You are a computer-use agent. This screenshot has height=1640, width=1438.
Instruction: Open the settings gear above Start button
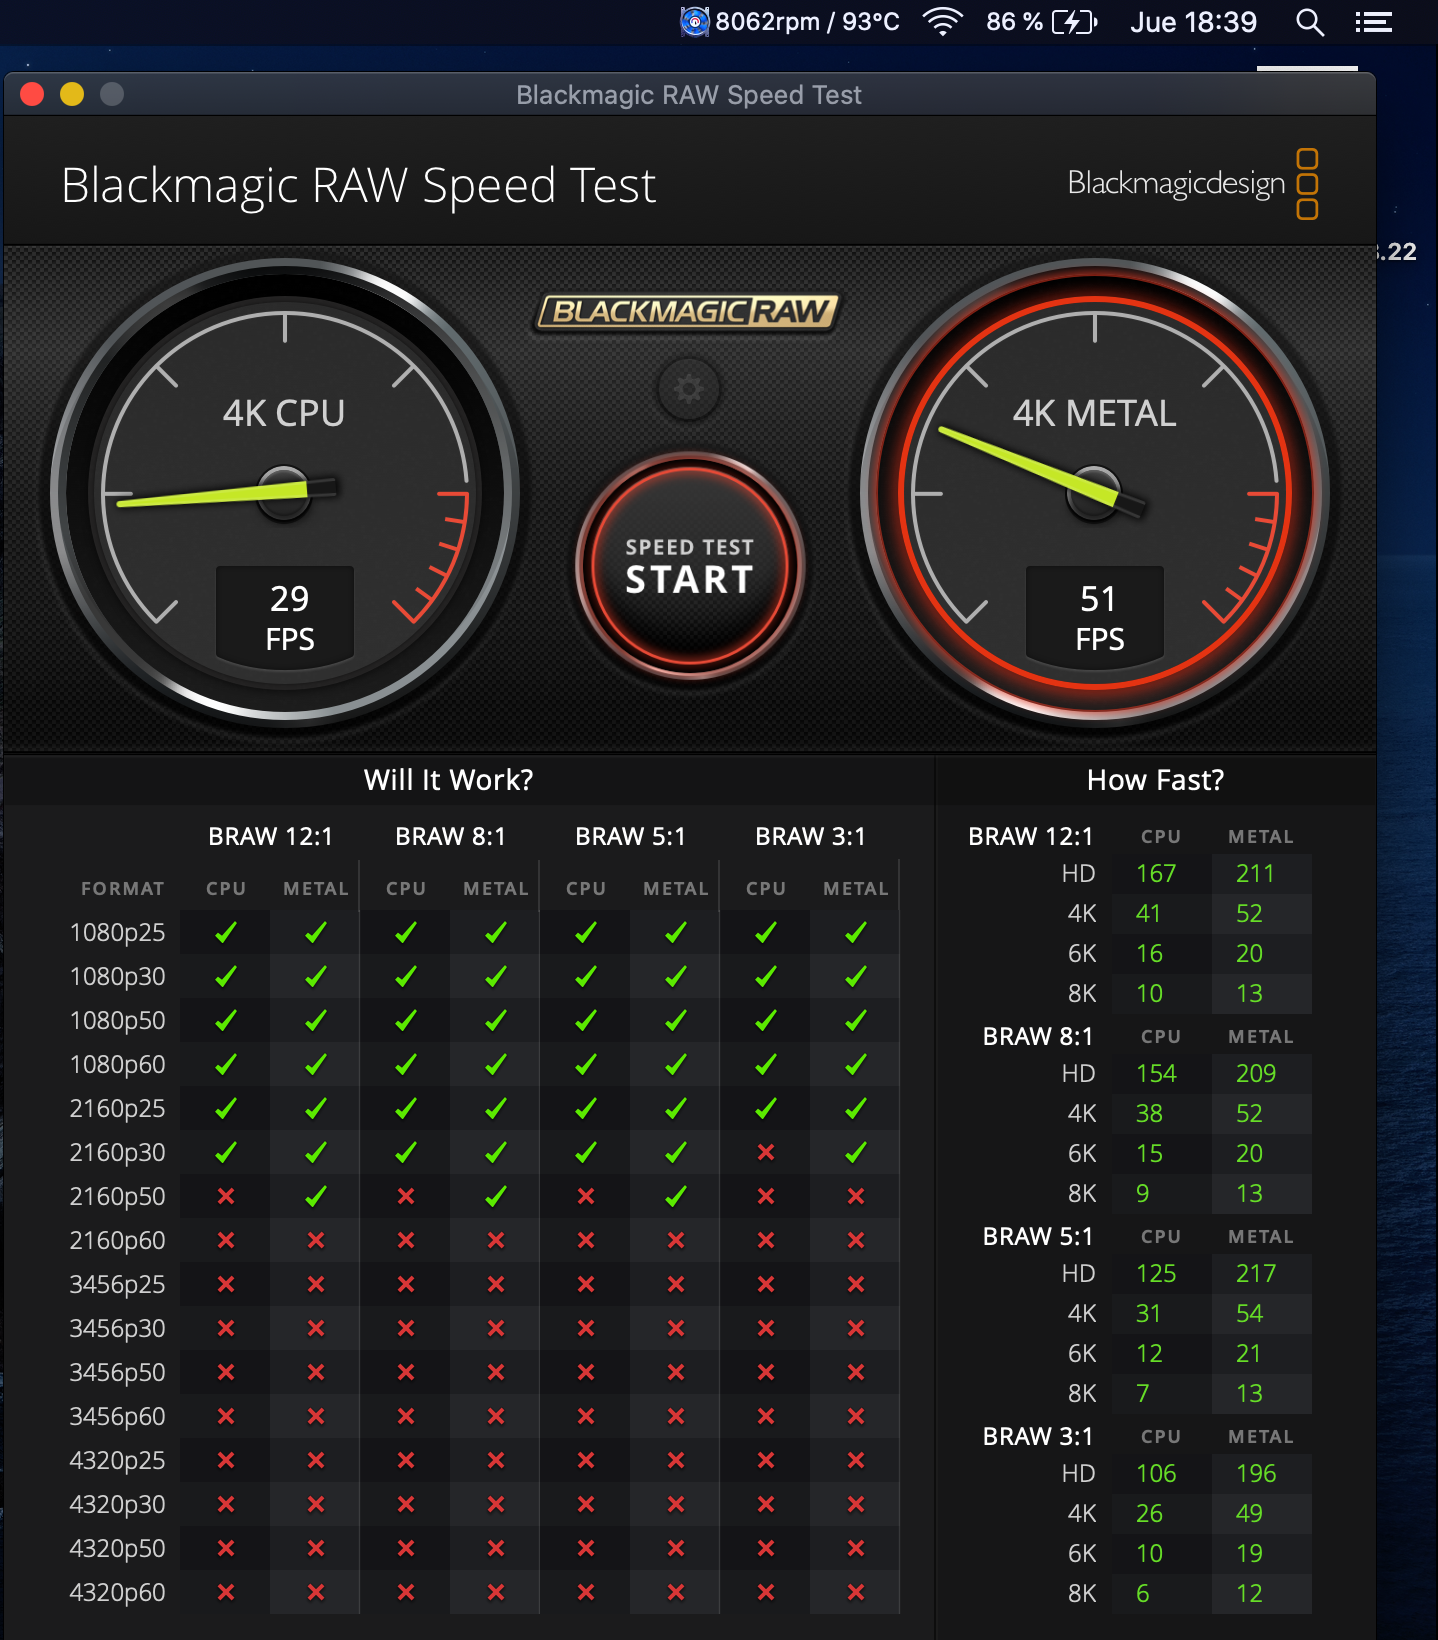point(689,388)
